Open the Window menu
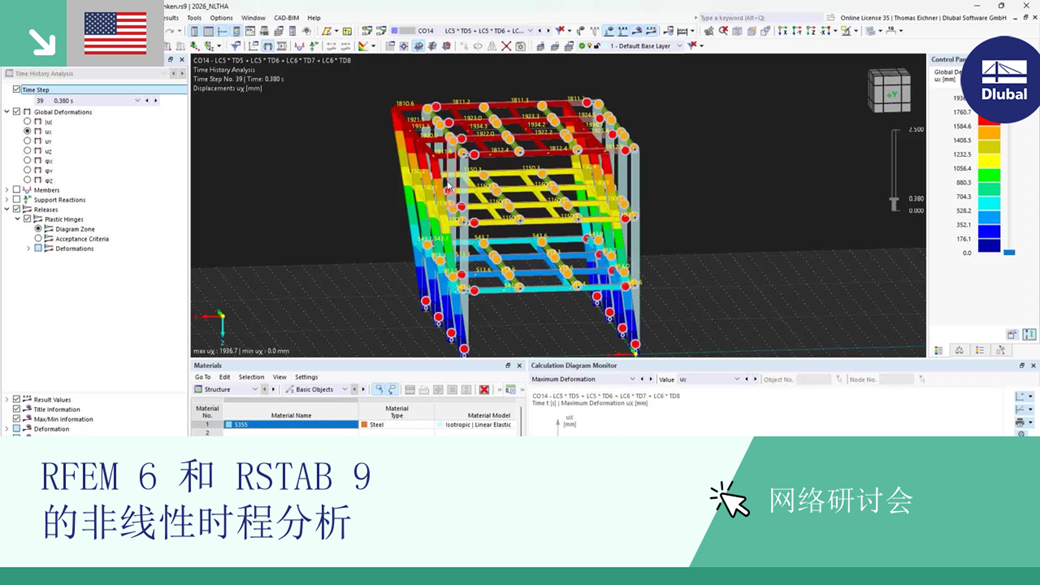 [253, 18]
